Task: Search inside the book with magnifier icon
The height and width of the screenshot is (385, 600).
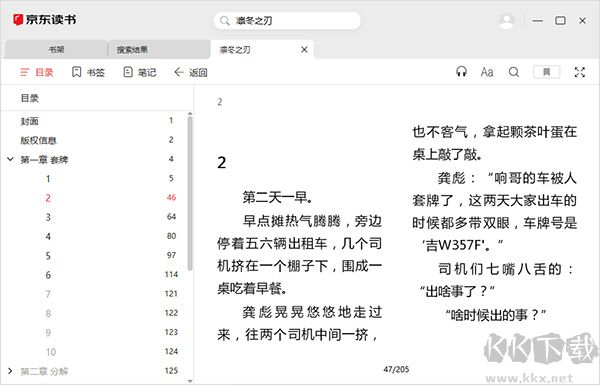Action: (x=514, y=72)
